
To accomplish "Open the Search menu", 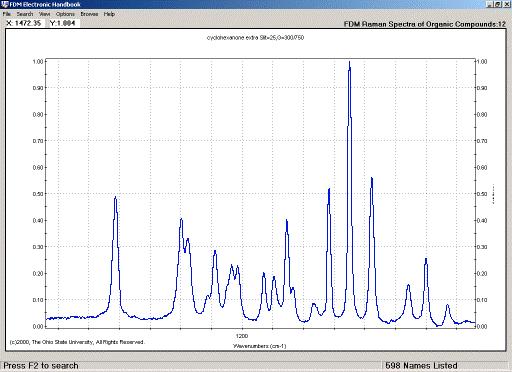I will tap(25, 14).
